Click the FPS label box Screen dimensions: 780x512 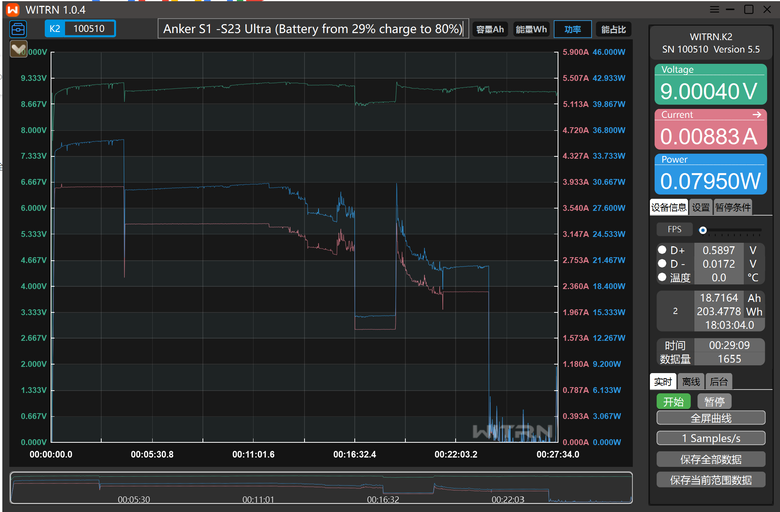coord(674,229)
